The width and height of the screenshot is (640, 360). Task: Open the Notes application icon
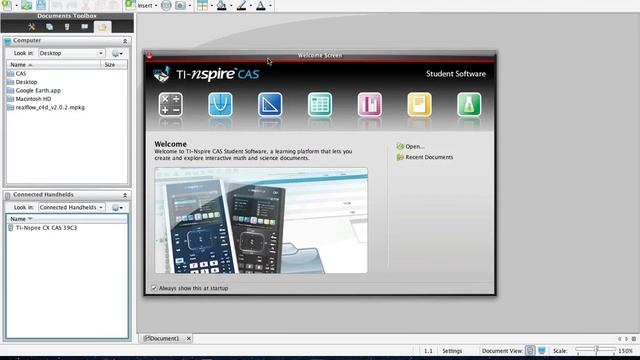tap(420, 104)
